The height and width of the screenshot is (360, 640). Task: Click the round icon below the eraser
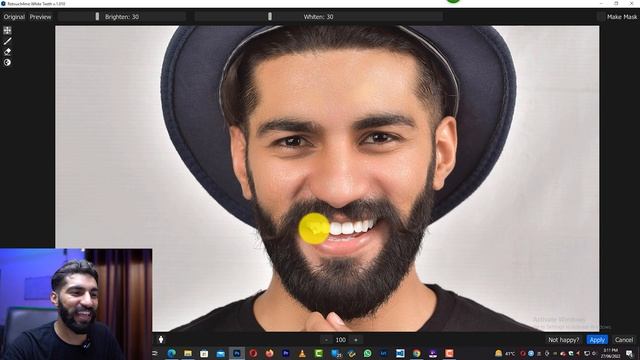7,62
